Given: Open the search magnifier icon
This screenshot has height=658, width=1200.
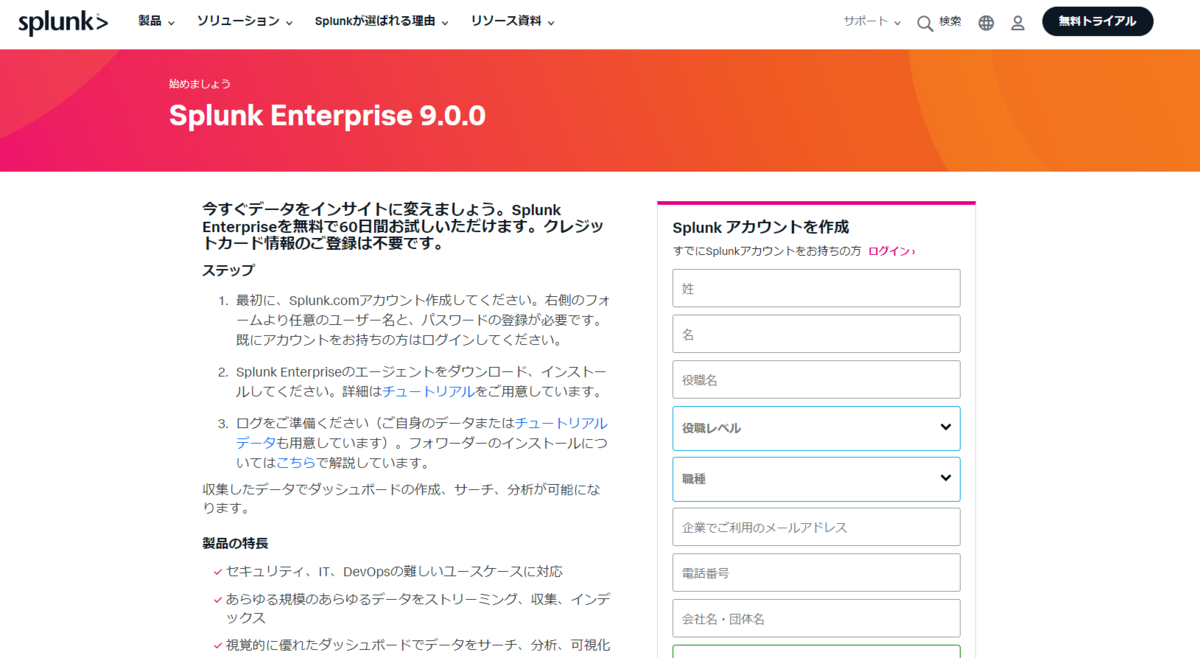Looking at the screenshot, I should point(925,23).
